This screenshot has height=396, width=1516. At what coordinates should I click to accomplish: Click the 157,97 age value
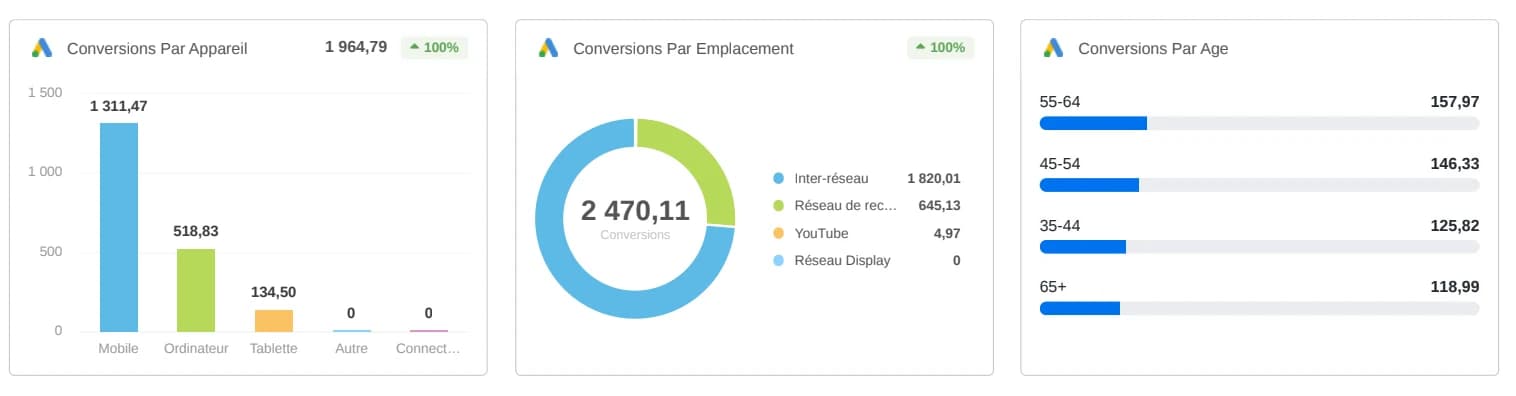point(1454,101)
